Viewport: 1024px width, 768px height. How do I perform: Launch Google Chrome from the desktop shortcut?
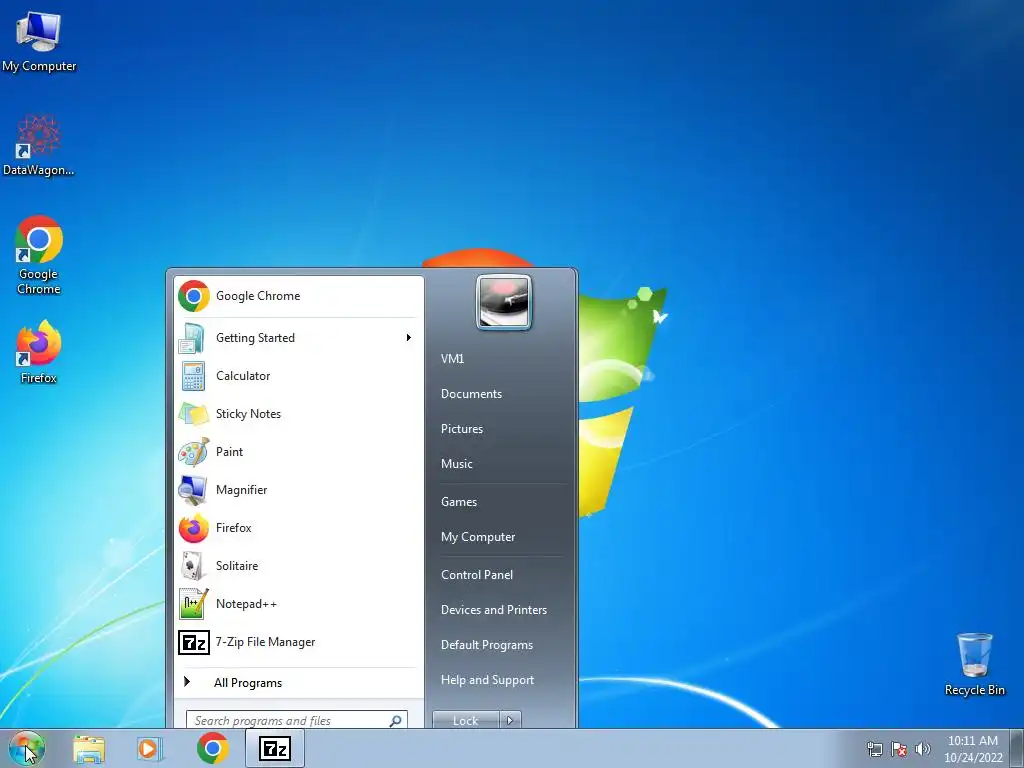coord(39,255)
